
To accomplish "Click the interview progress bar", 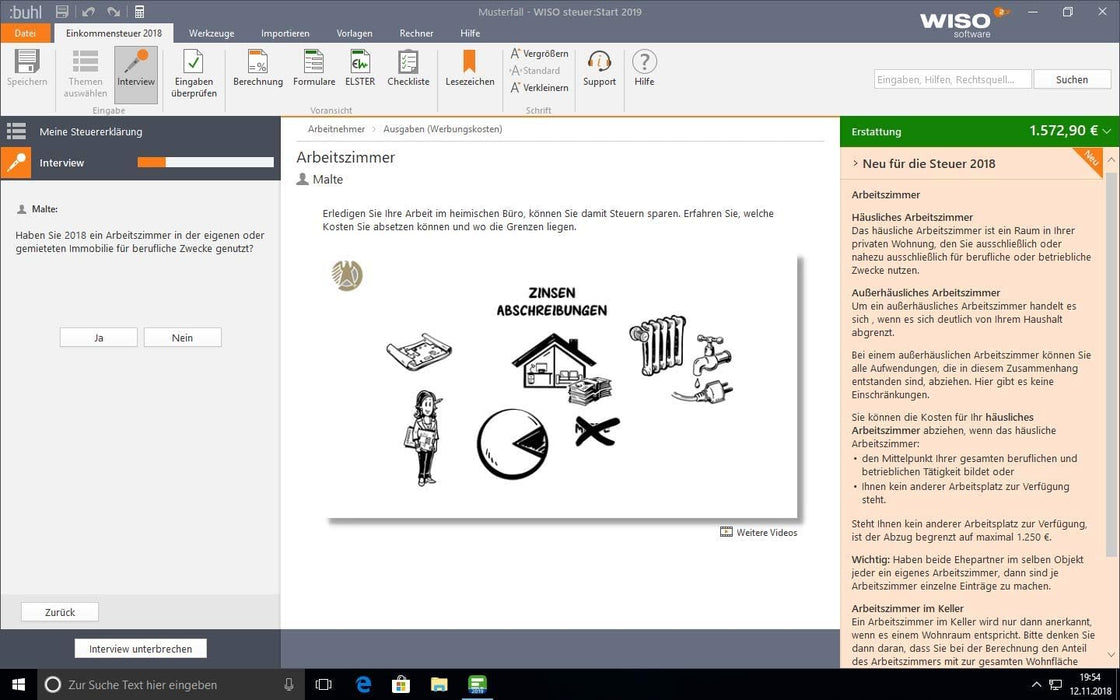I will tap(205, 162).
